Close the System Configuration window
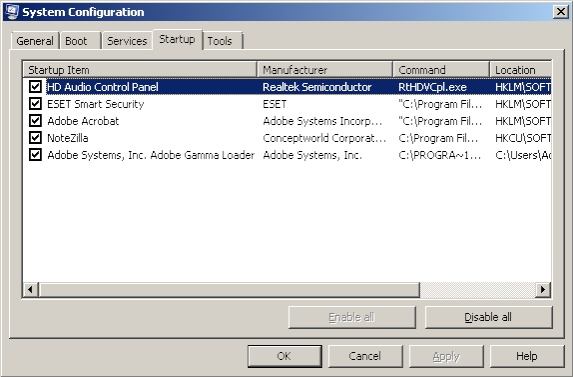This screenshot has width=573, height=377. click(560, 12)
